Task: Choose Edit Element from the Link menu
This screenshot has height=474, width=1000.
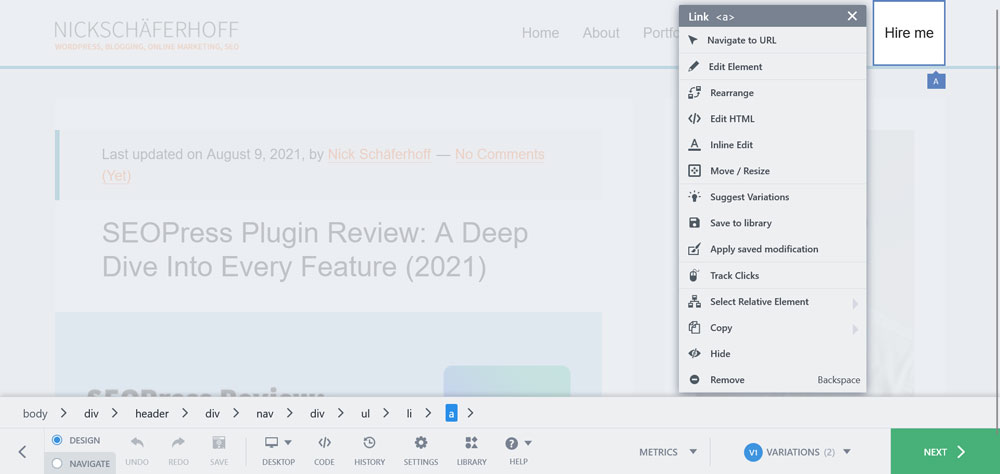Action: click(x=772, y=66)
